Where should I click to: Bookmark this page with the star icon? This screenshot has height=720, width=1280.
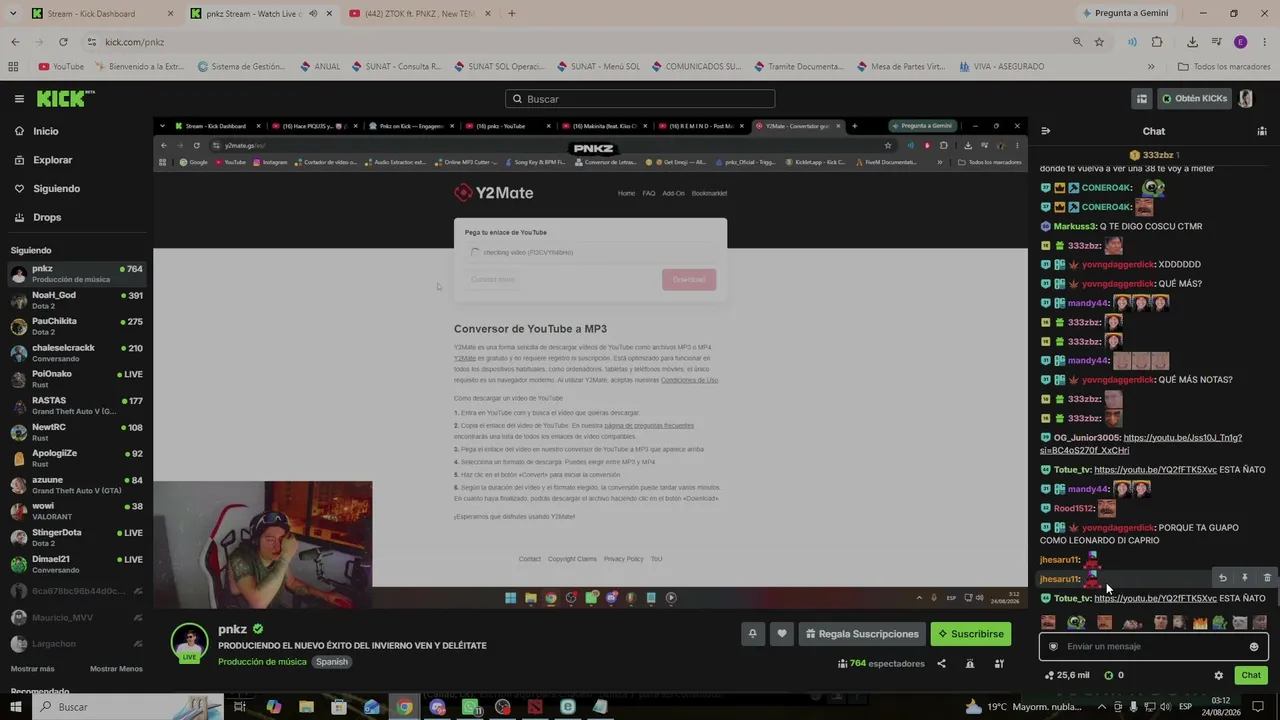1099,42
